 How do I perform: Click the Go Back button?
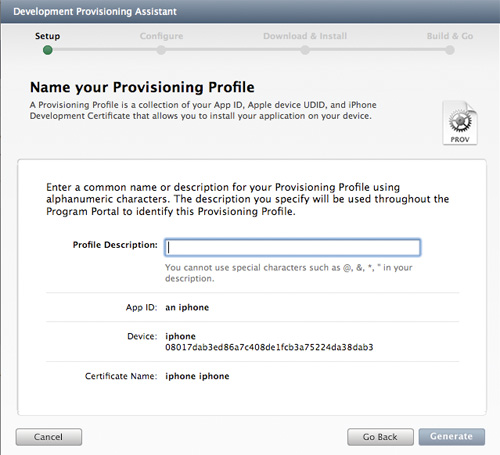(x=380, y=437)
